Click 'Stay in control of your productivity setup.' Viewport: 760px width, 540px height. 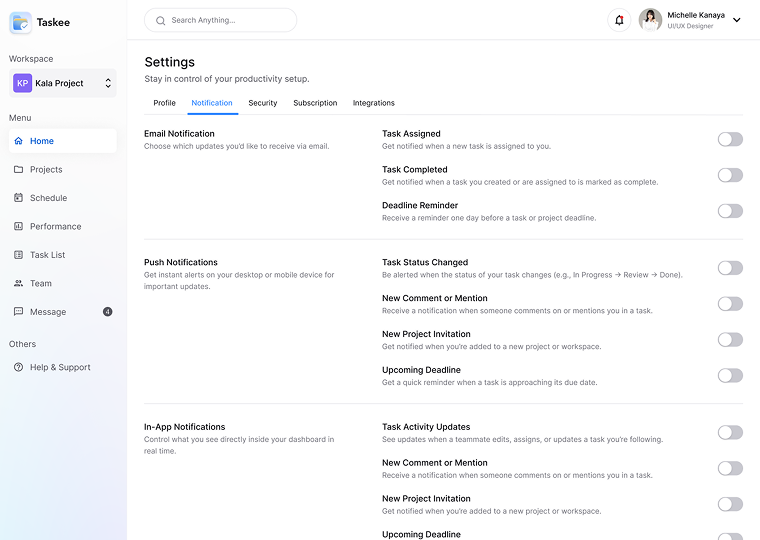[227, 79]
